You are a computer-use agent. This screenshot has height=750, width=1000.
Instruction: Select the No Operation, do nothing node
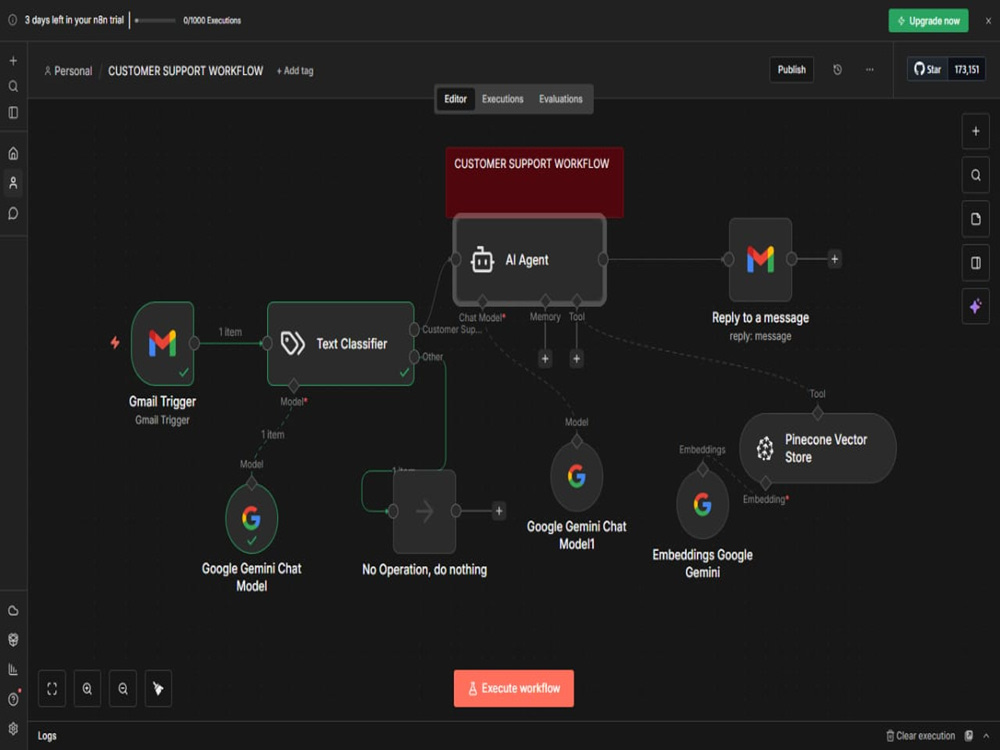coord(424,511)
